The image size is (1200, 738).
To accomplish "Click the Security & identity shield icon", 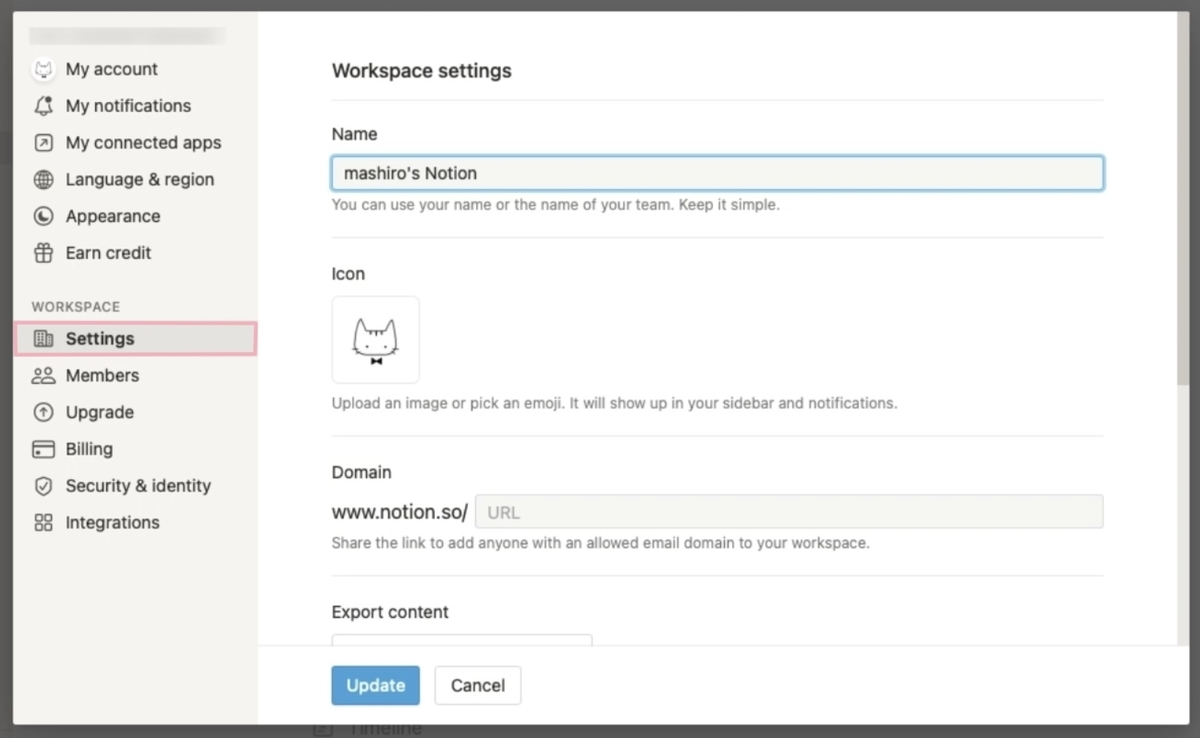I will pyautogui.click(x=44, y=486).
